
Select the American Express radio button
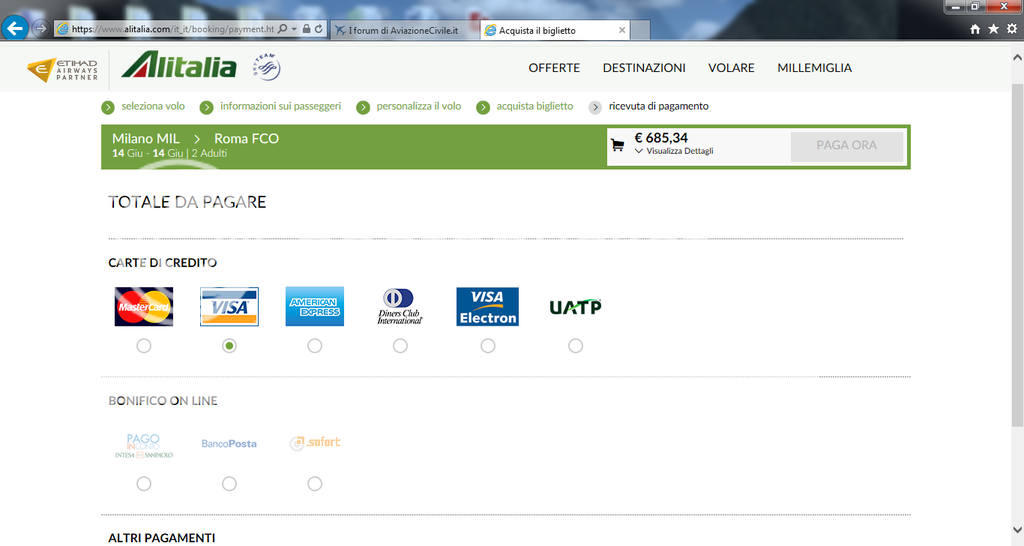[315, 346]
